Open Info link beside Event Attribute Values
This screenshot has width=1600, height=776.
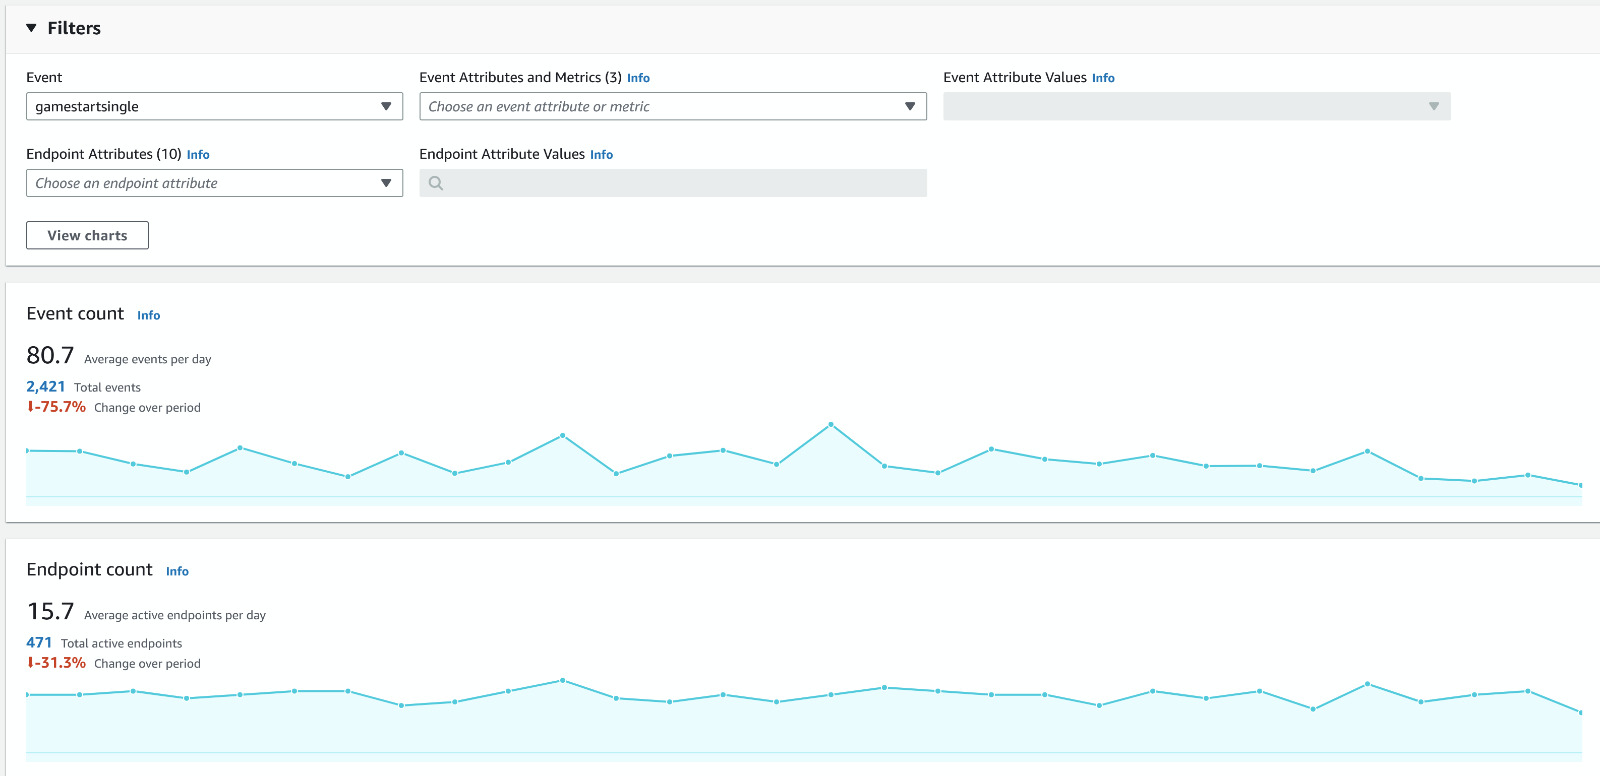1103,78
